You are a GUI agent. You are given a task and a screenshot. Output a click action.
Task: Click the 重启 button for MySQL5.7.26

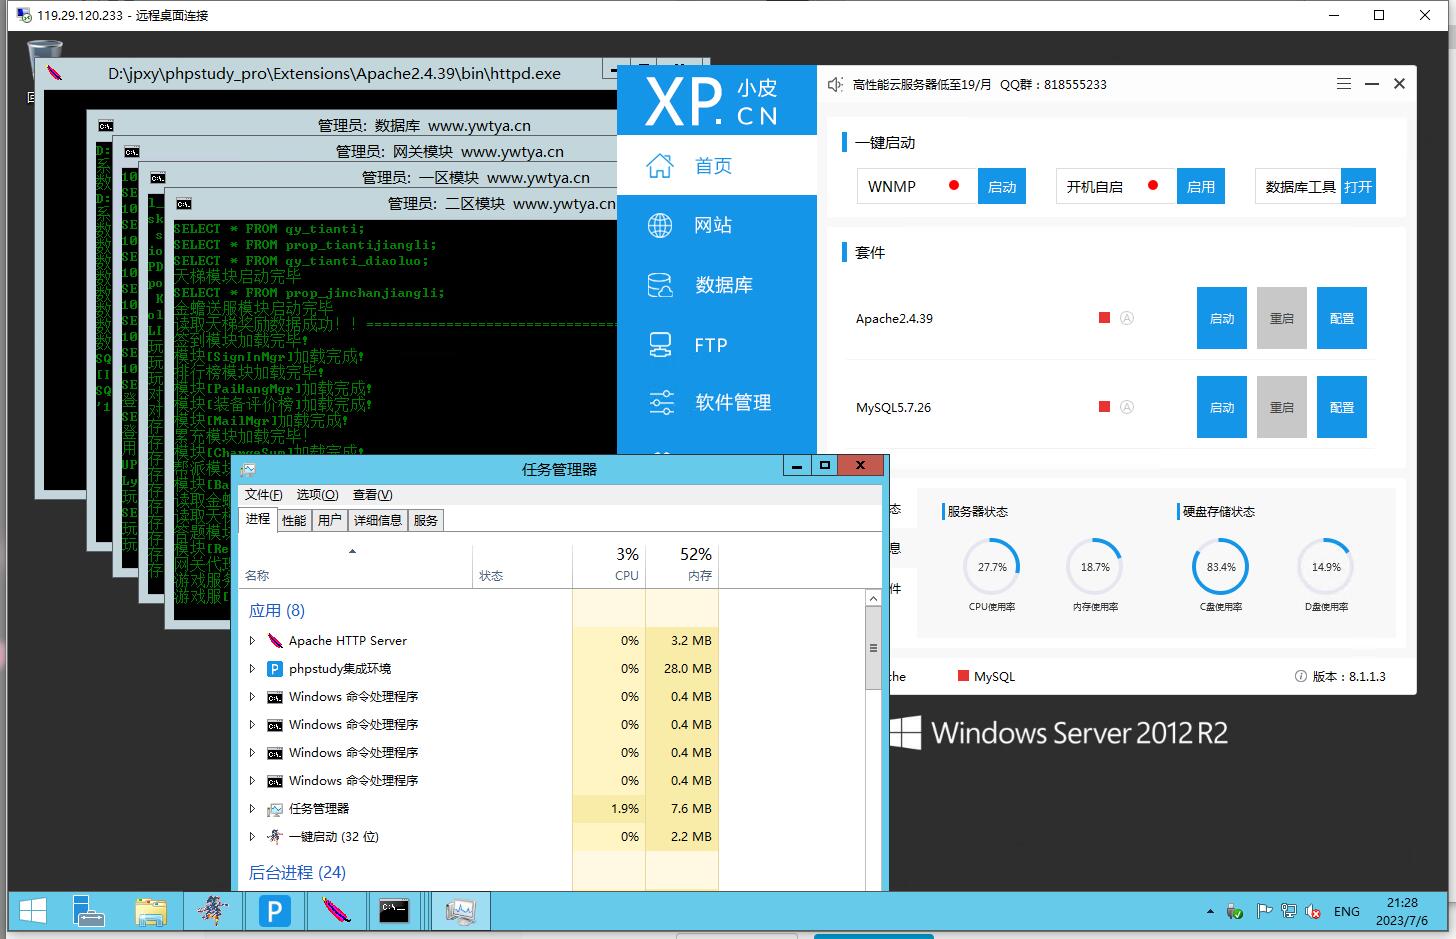[1282, 407]
